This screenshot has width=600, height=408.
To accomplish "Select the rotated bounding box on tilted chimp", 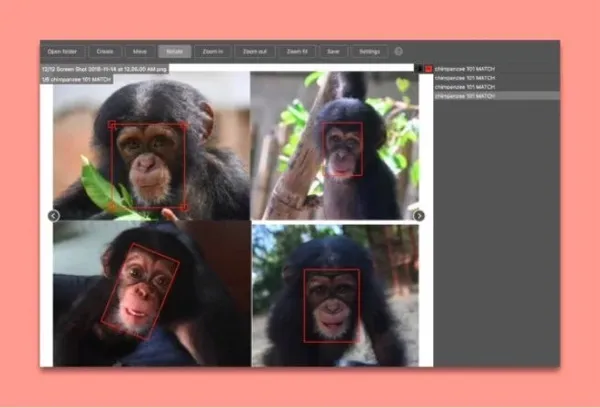I will pos(140,291).
